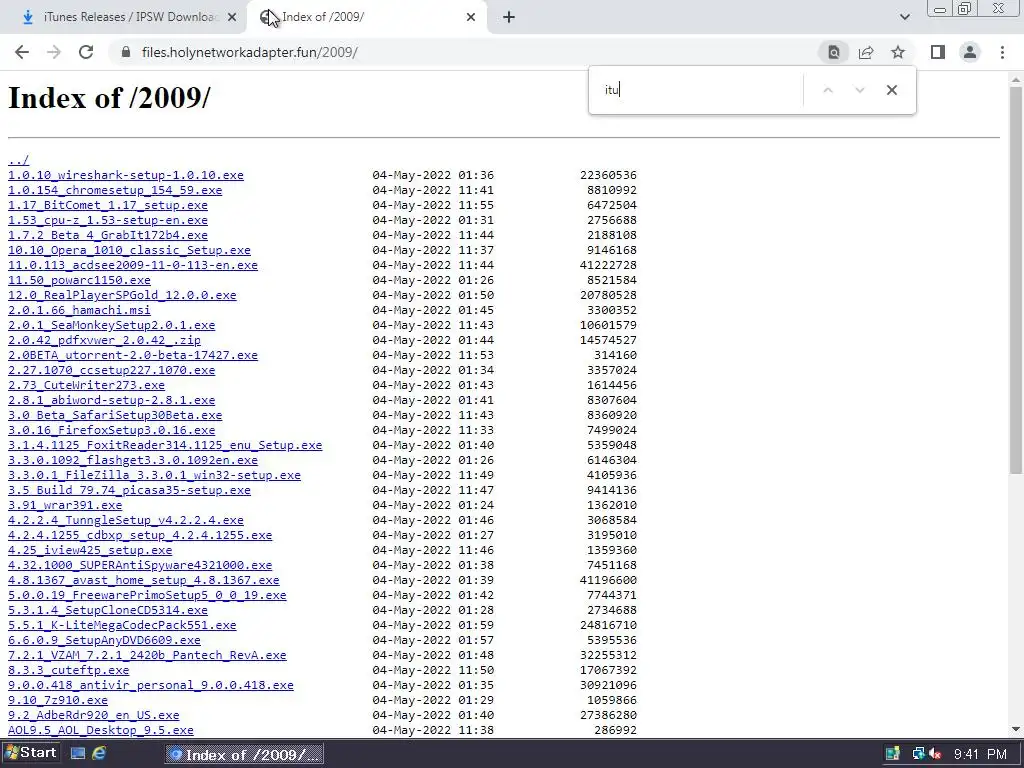This screenshot has height=768, width=1024.
Task: Download 3.5_Build_79.74_picasa35-setup.exe
Action: click(x=129, y=490)
